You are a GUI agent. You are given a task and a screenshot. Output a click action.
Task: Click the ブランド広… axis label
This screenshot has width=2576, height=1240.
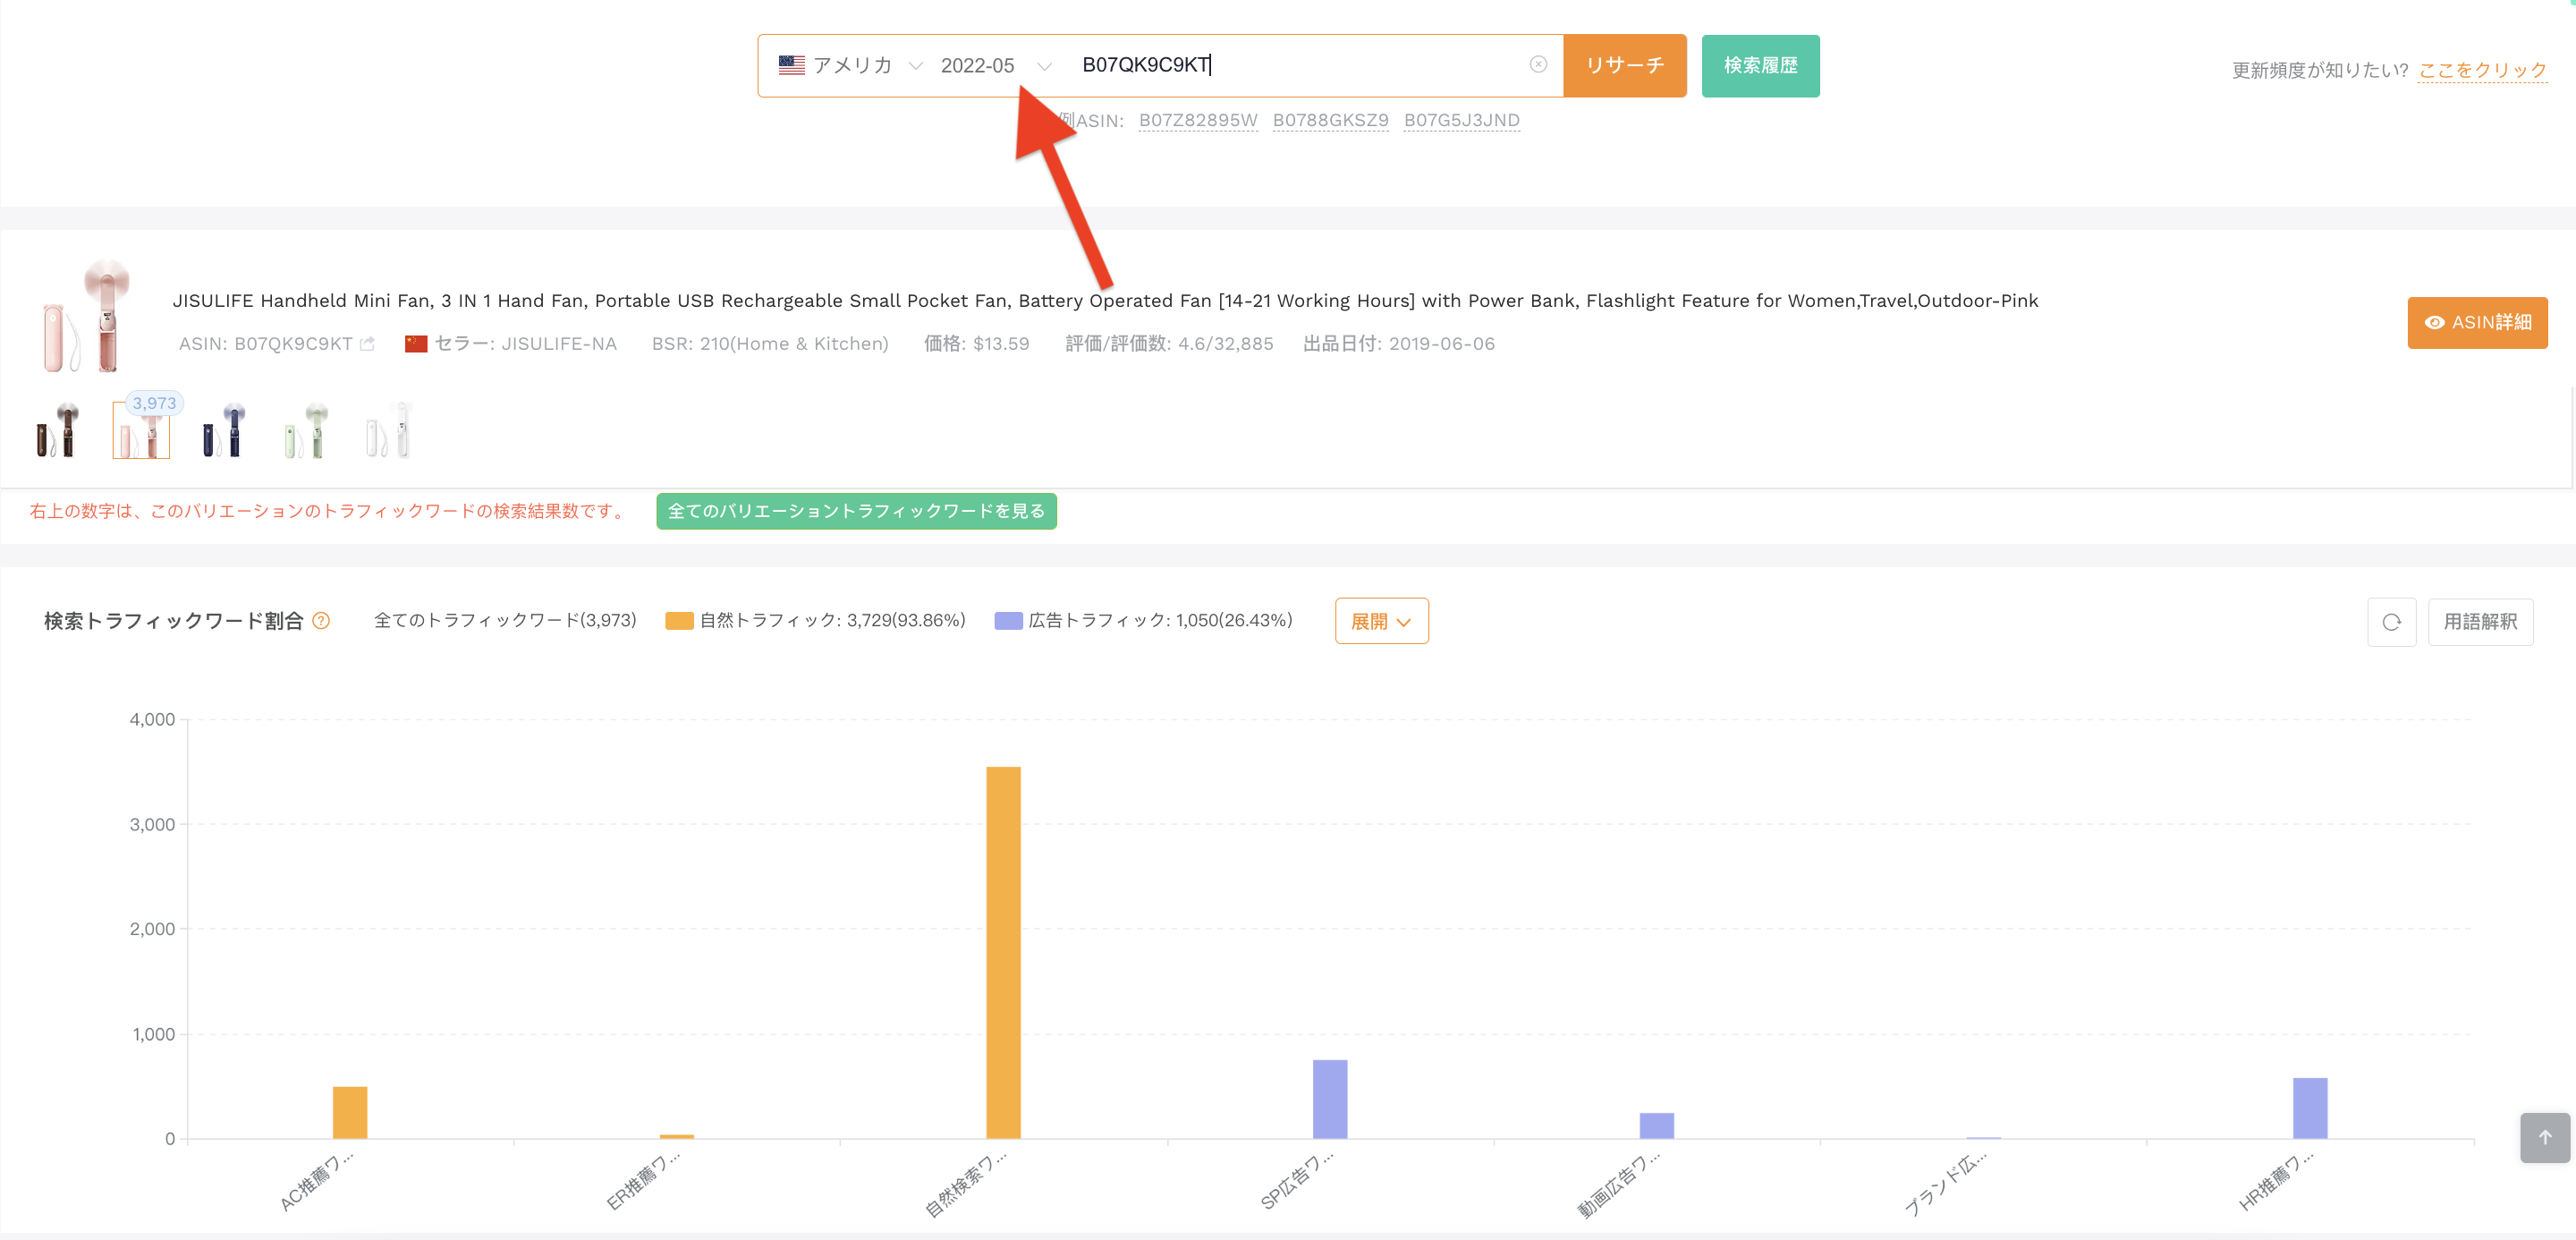[x=1945, y=1183]
